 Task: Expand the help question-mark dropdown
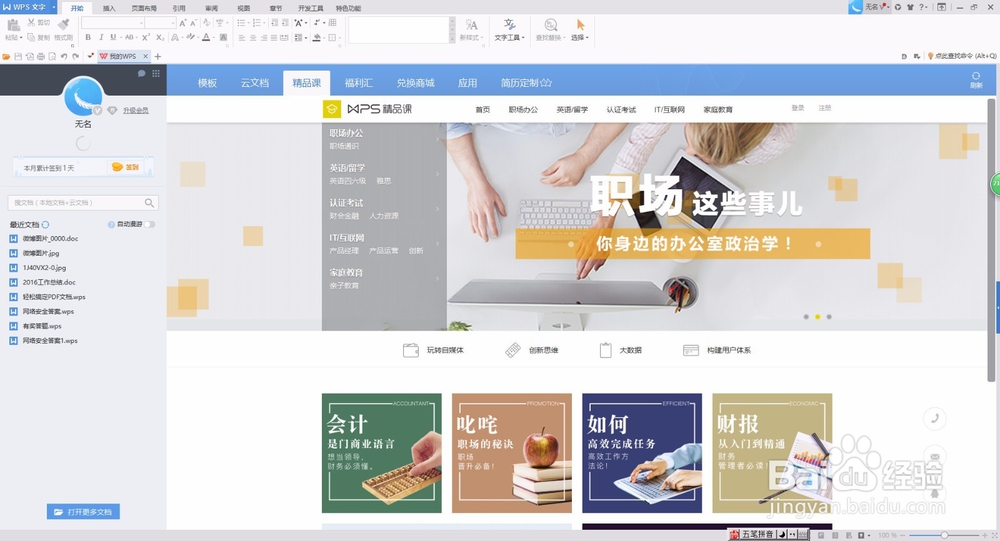tap(926, 7)
